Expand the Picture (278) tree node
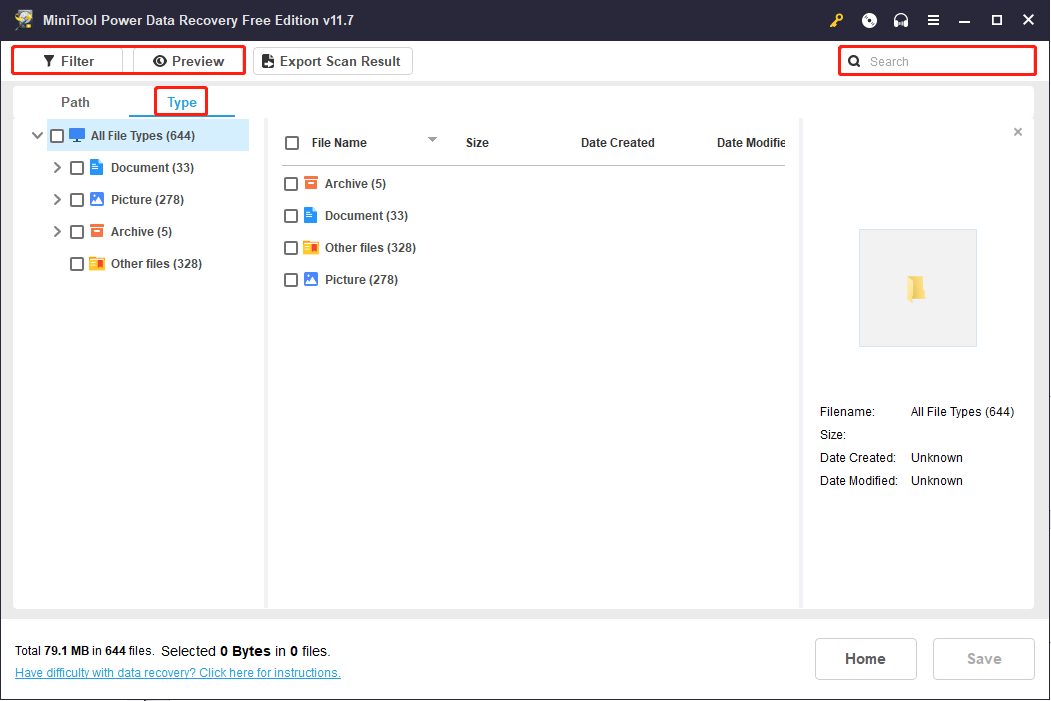1051x701 pixels. pyautogui.click(x=57, y=199)
